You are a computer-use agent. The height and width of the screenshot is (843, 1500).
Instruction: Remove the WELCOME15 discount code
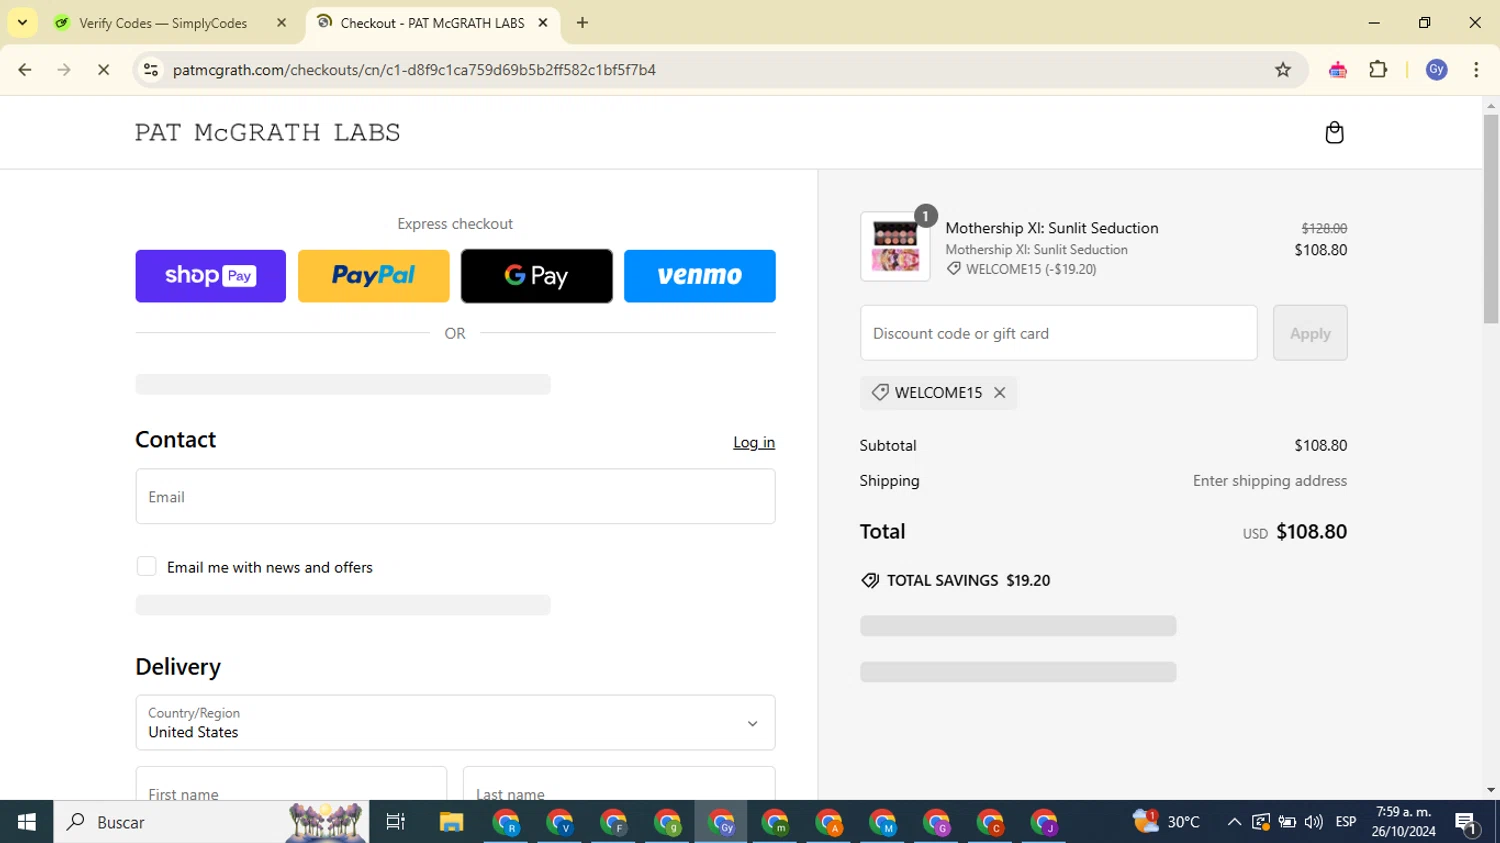999,393
